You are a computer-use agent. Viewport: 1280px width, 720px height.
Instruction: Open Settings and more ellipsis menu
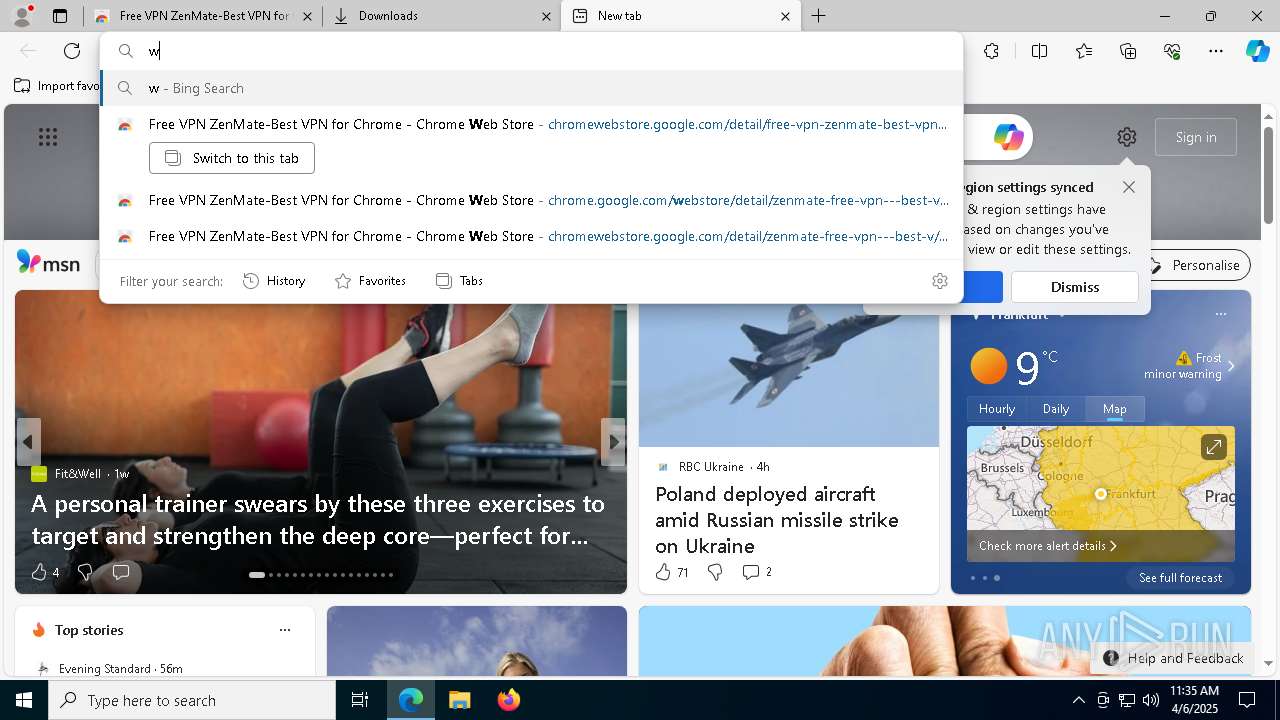click(1216, 51)
